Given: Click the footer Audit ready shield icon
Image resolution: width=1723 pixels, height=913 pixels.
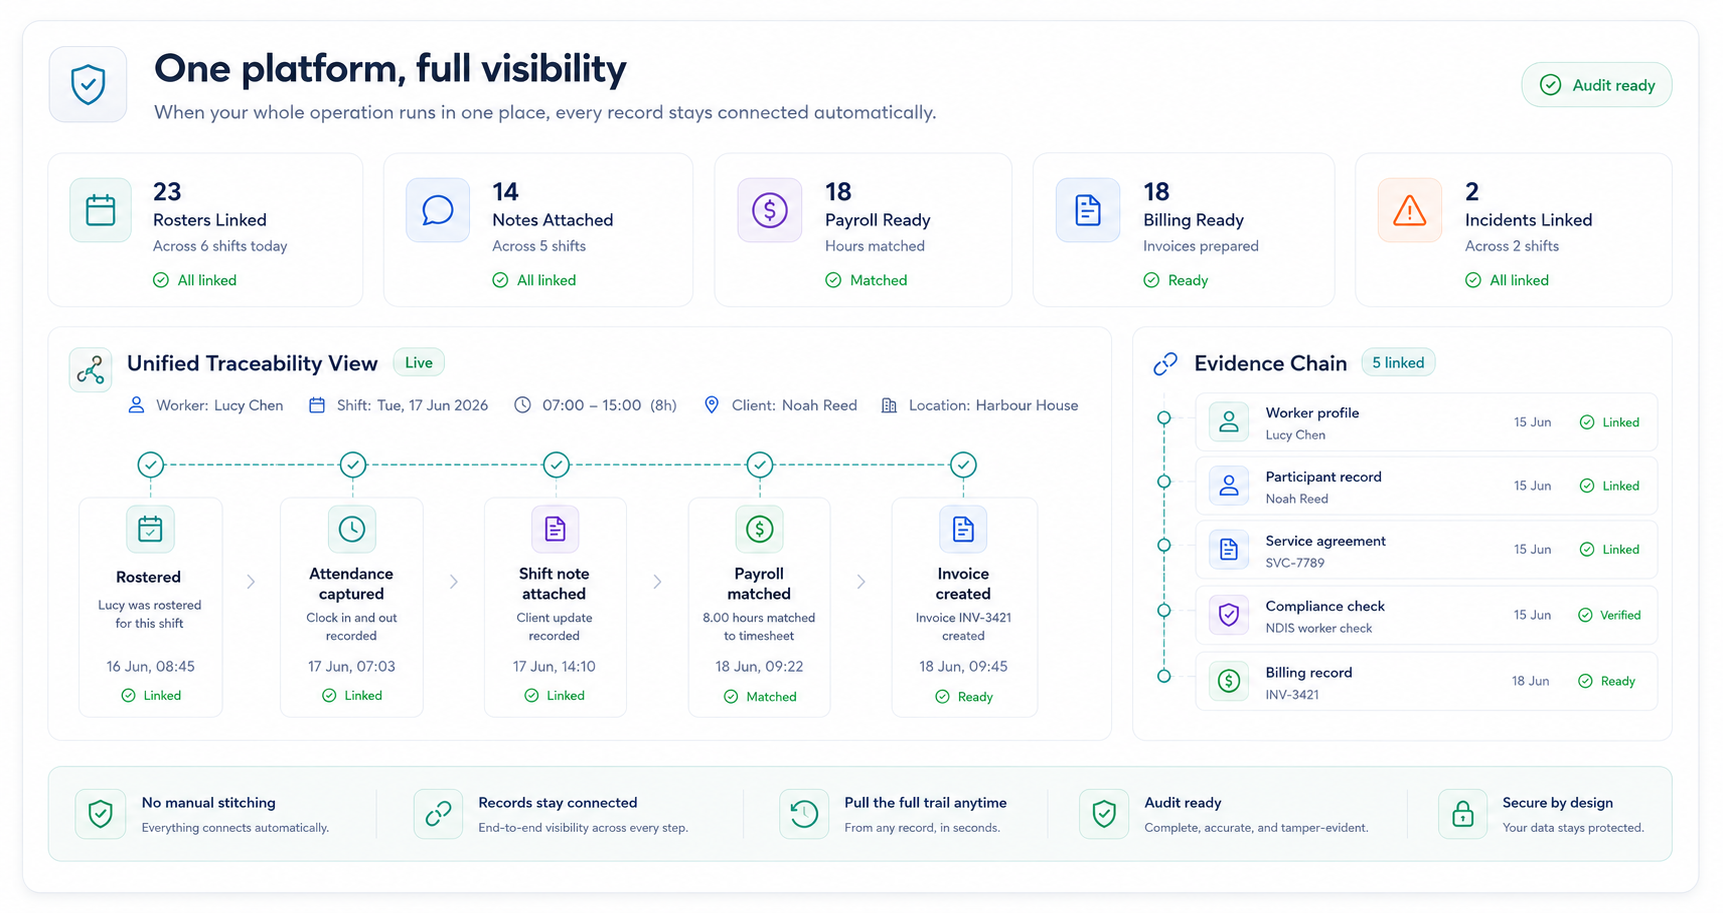Looking at the screenshot, I should 1104,814.
